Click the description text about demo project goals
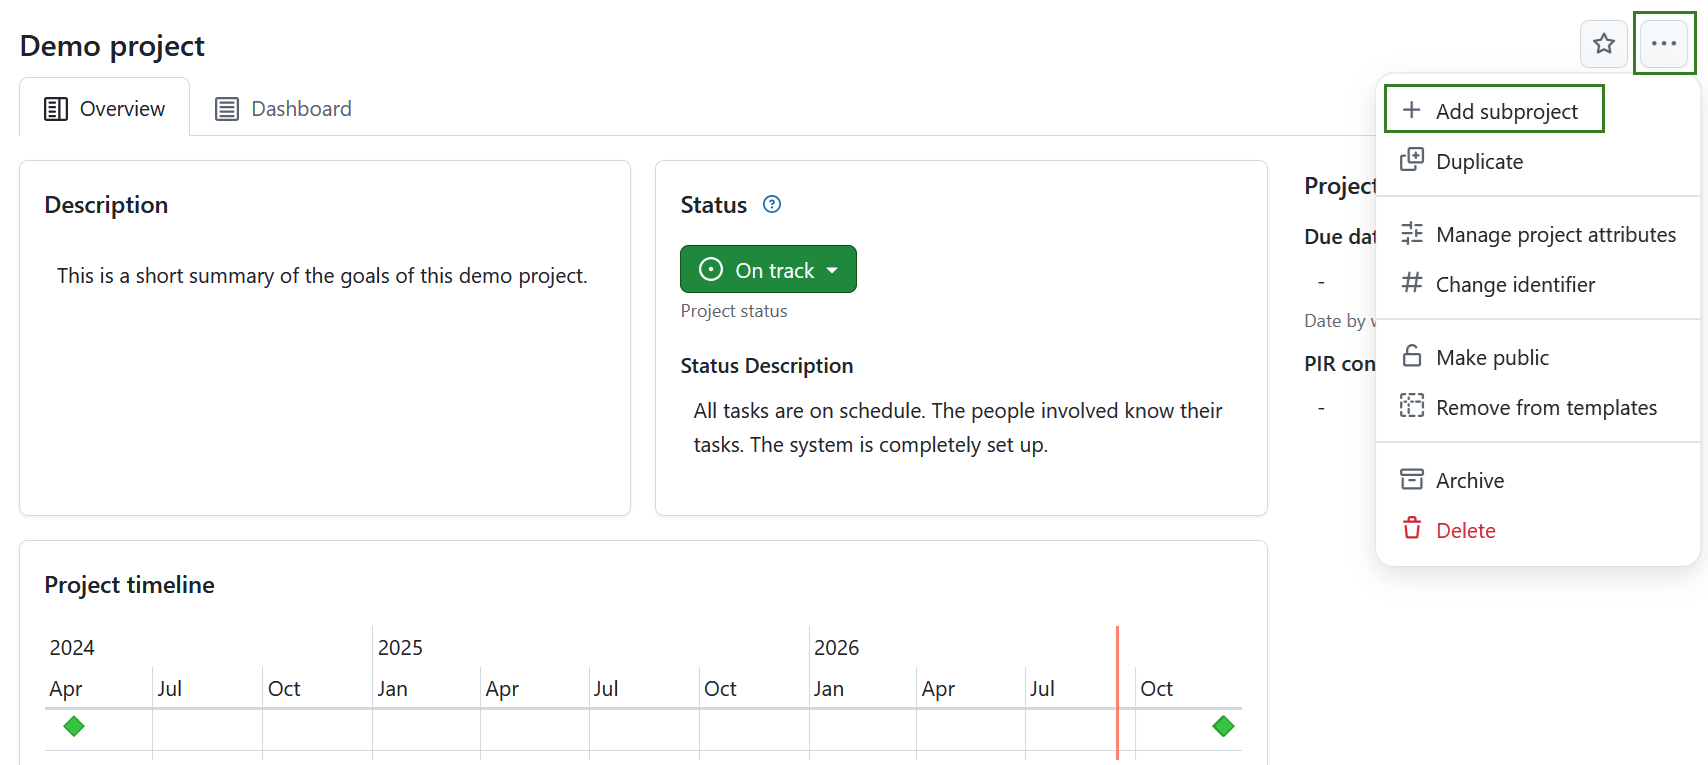 pyautogui.click(x=322, y=275)
